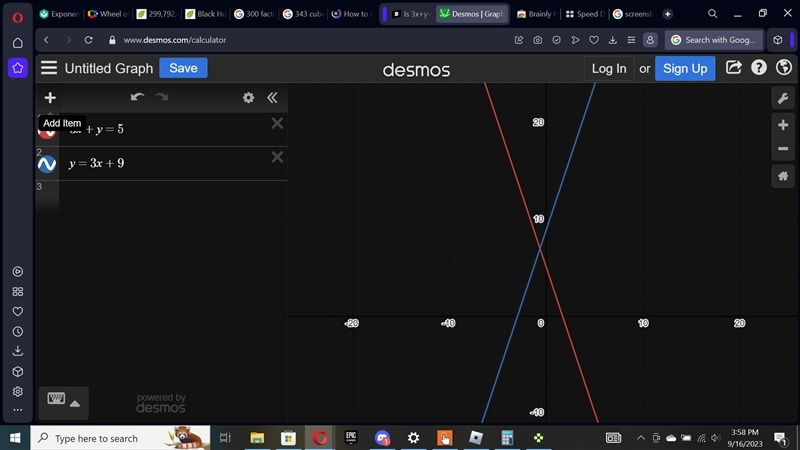Click the Save button
This screenshot has height=450, width=800.
coord(183,68)
